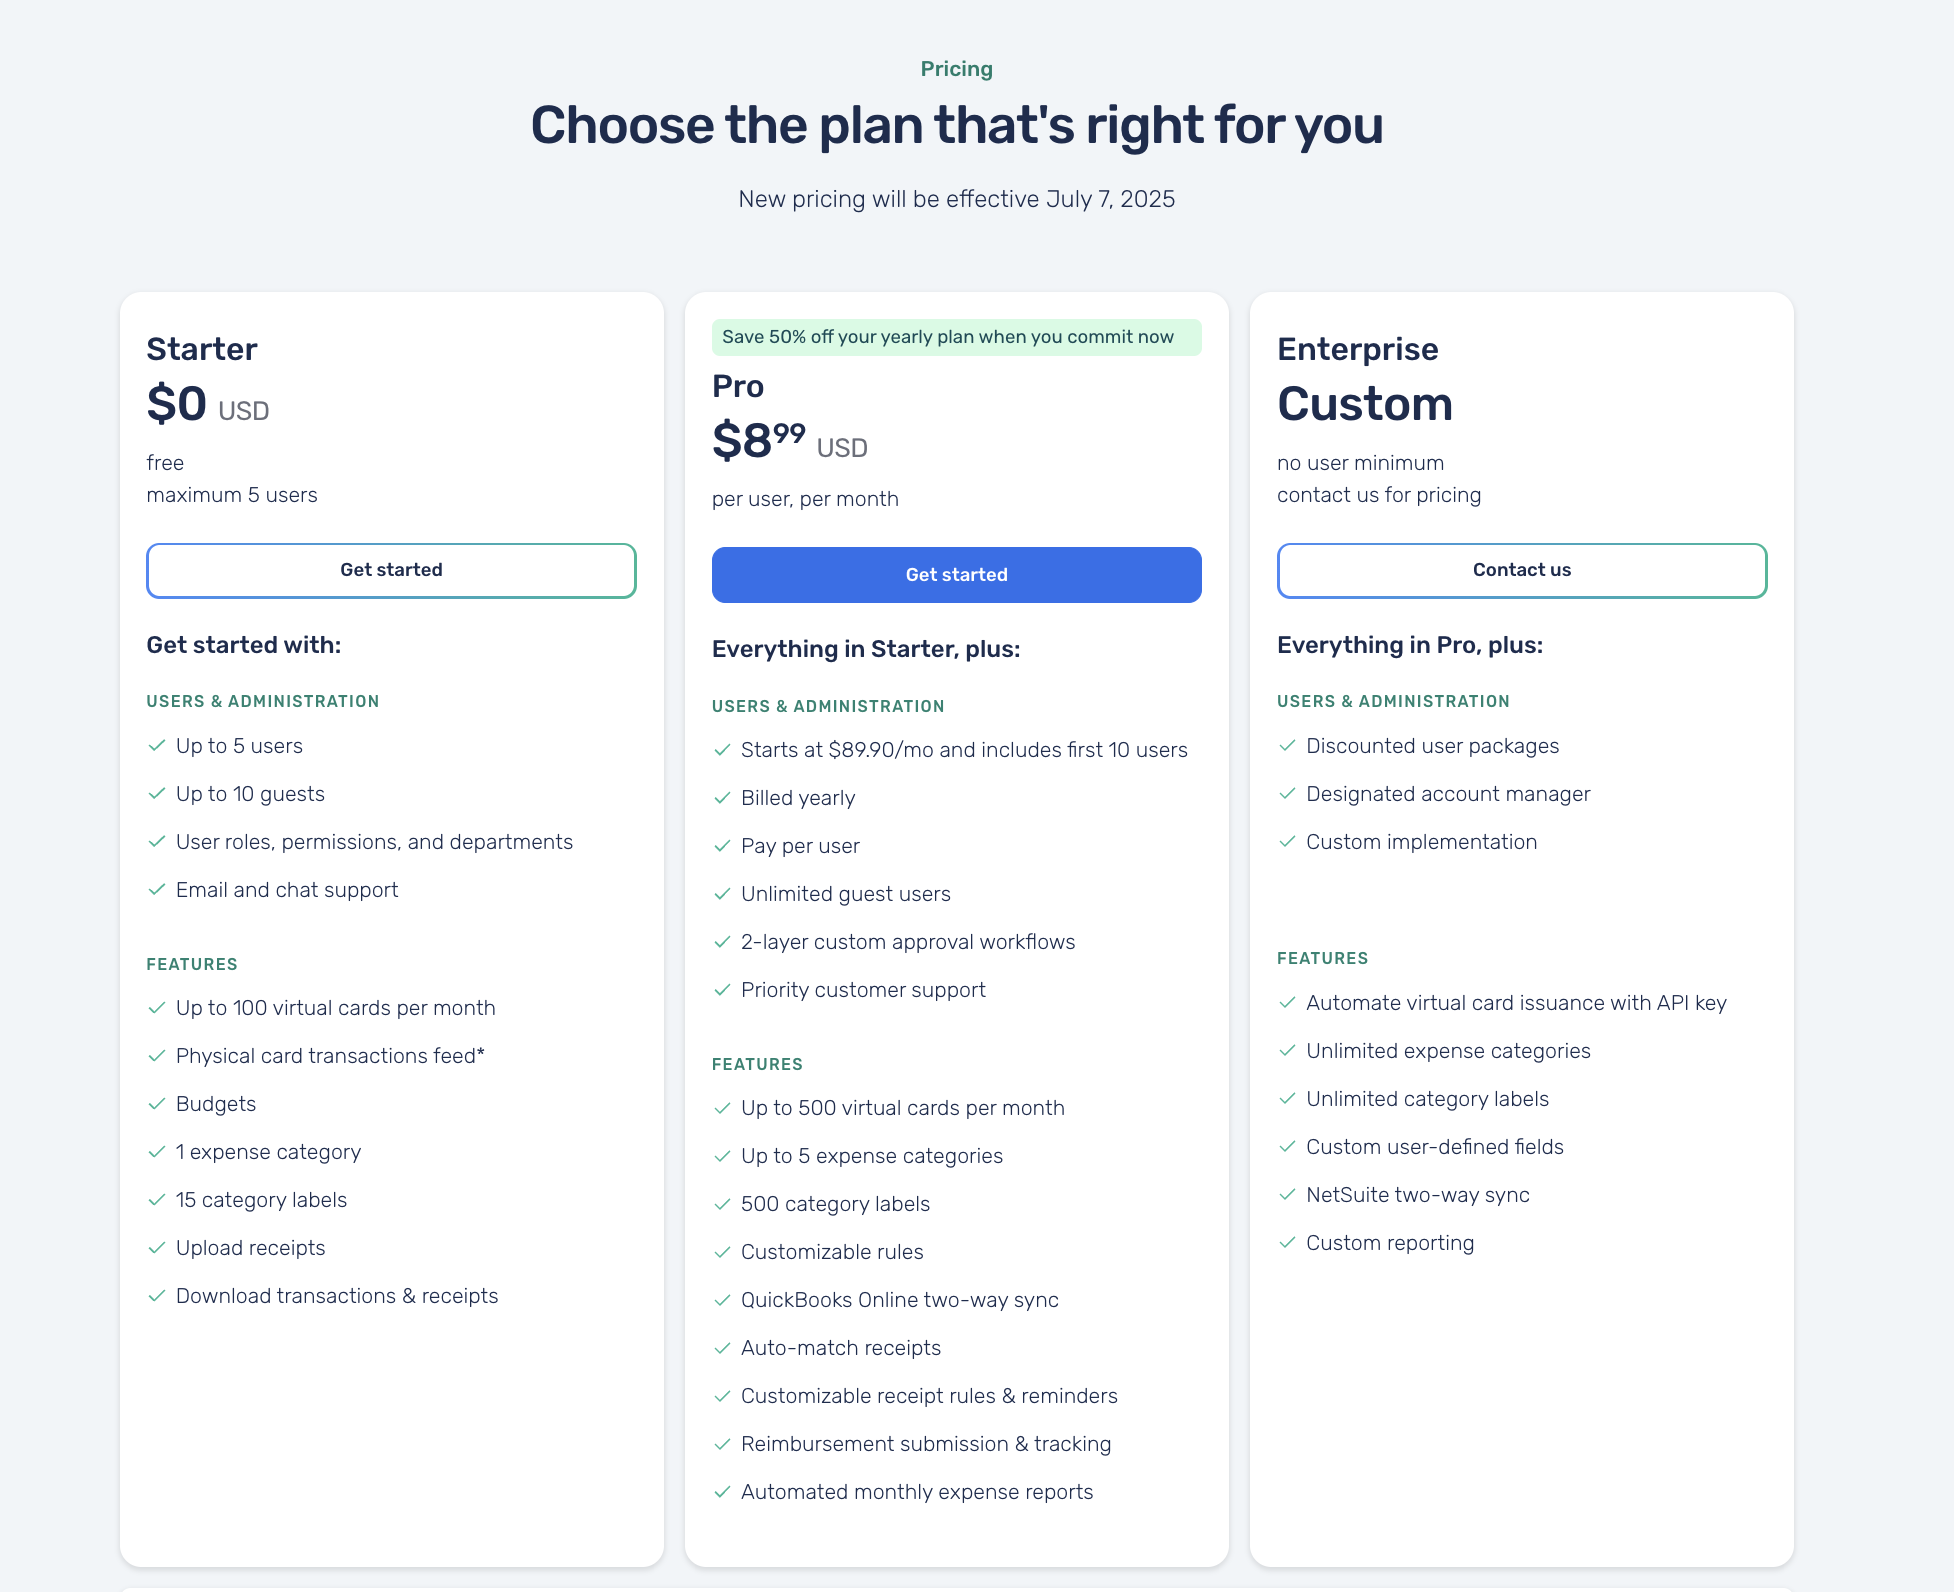Click the checkmark next to Budgets
Image resolution: width=1954 pixels, height=1592 pixels.
point(156,1104)
